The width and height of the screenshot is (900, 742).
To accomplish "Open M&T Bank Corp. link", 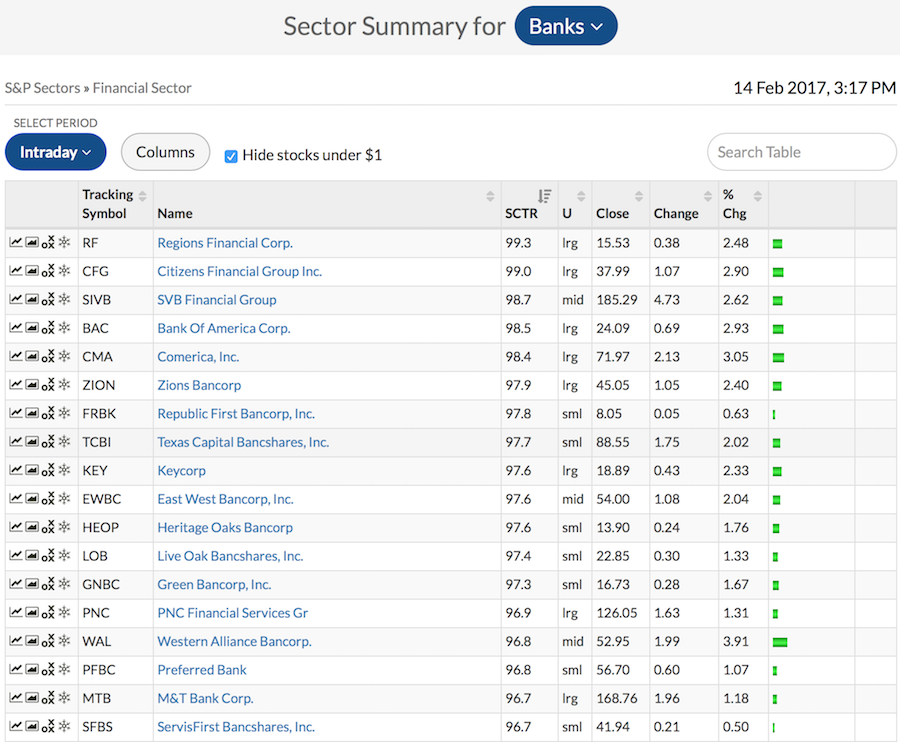I will [205, 698].
